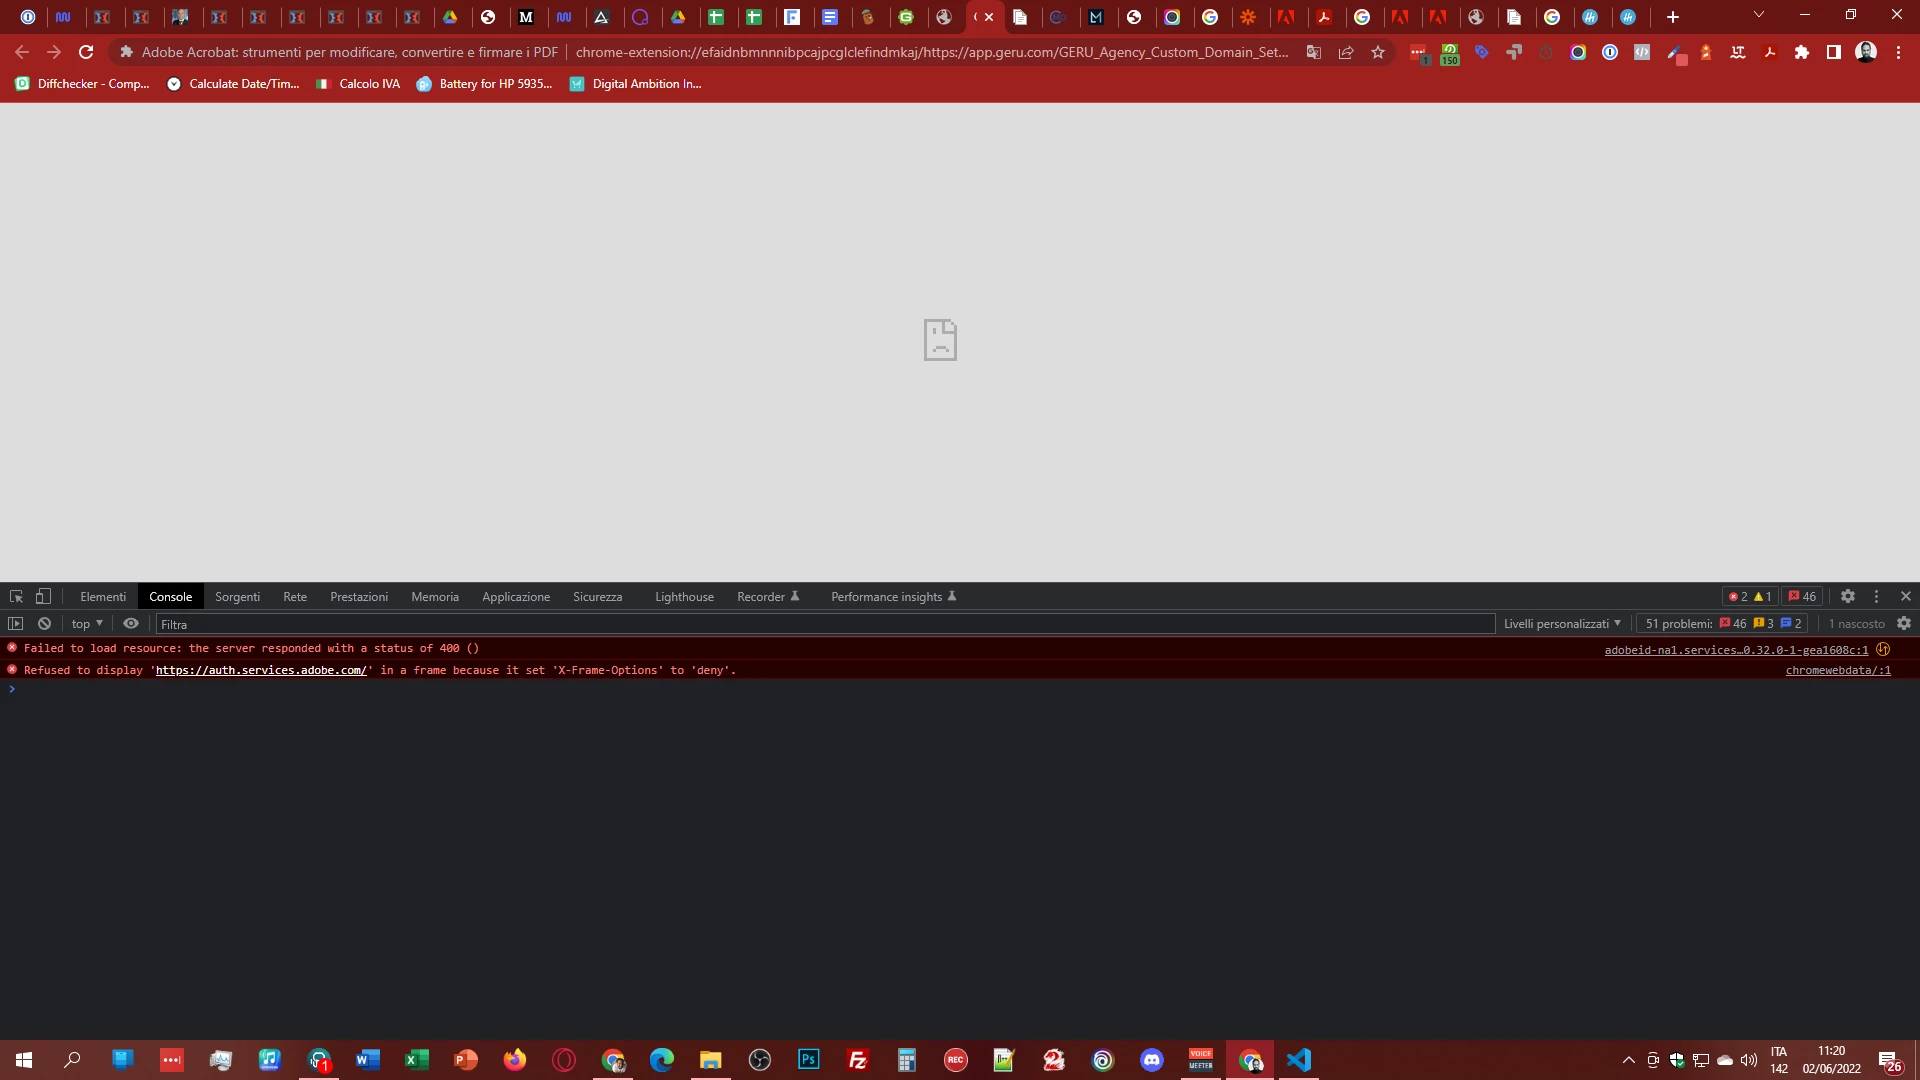Toggle device toolbar emulation icon
The image size is (1920, 1080).
(43, 596)
